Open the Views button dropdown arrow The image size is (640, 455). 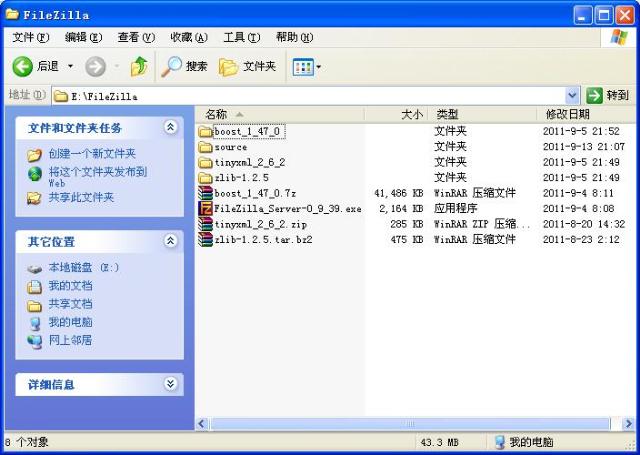[x=318, y=67]
